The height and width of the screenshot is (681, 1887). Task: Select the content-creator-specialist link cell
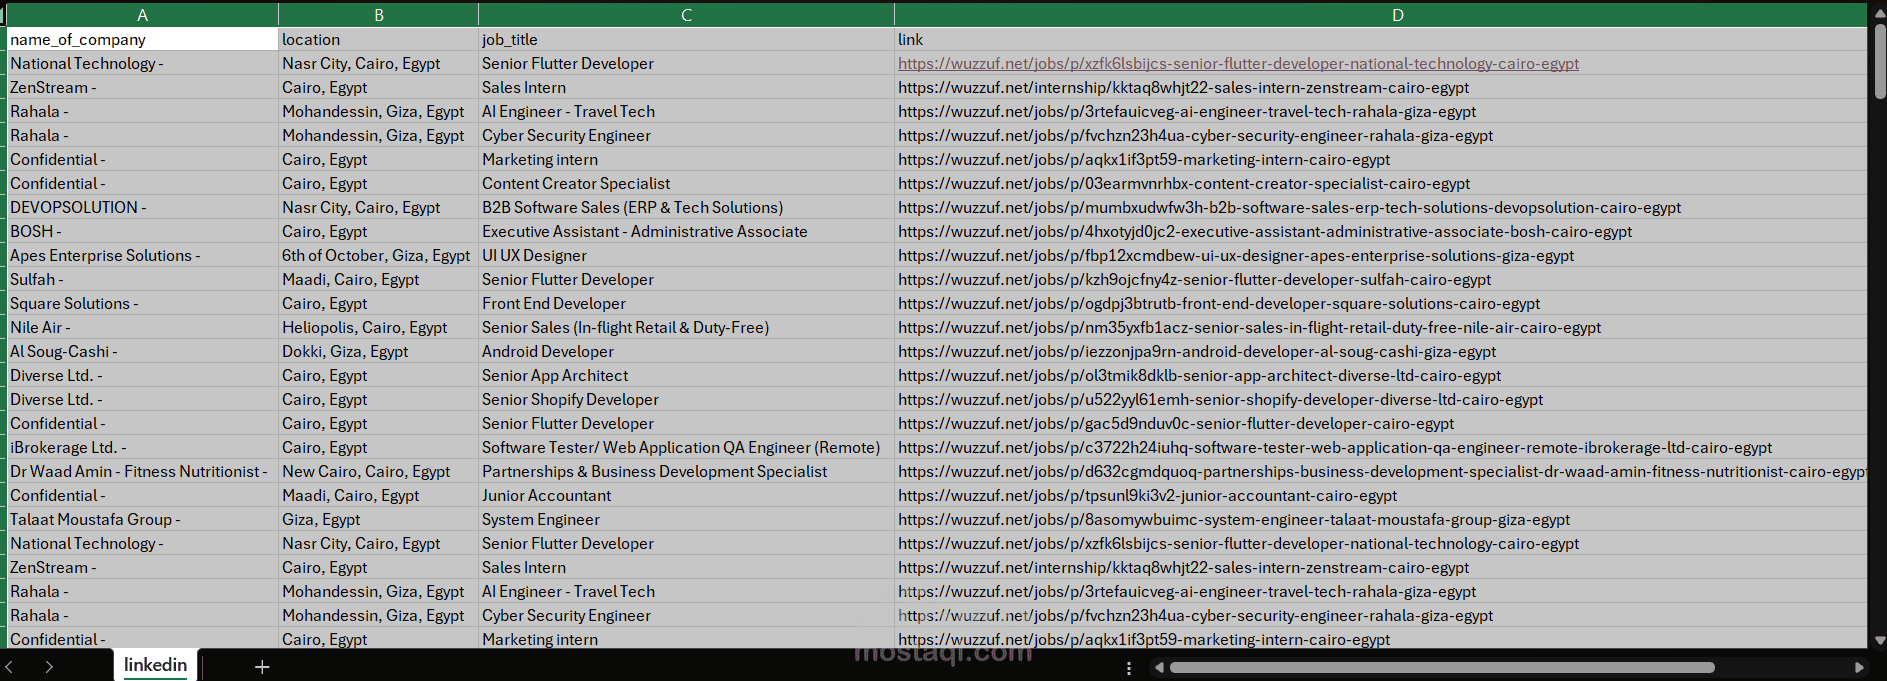tap(1380, 183)
